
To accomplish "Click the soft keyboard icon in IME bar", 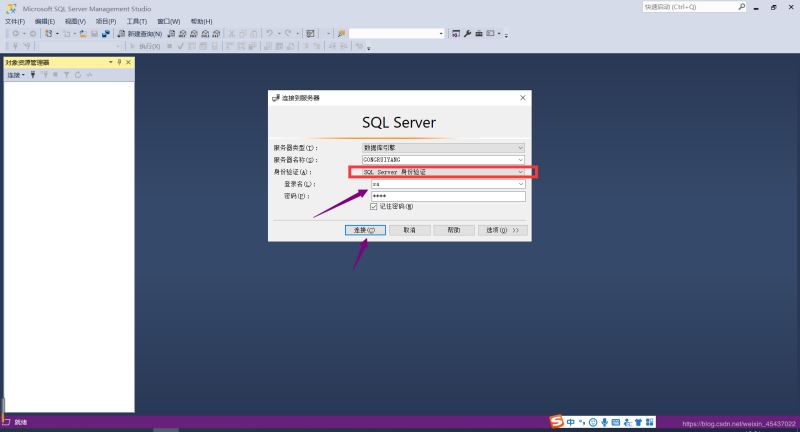I will [616, 422].
